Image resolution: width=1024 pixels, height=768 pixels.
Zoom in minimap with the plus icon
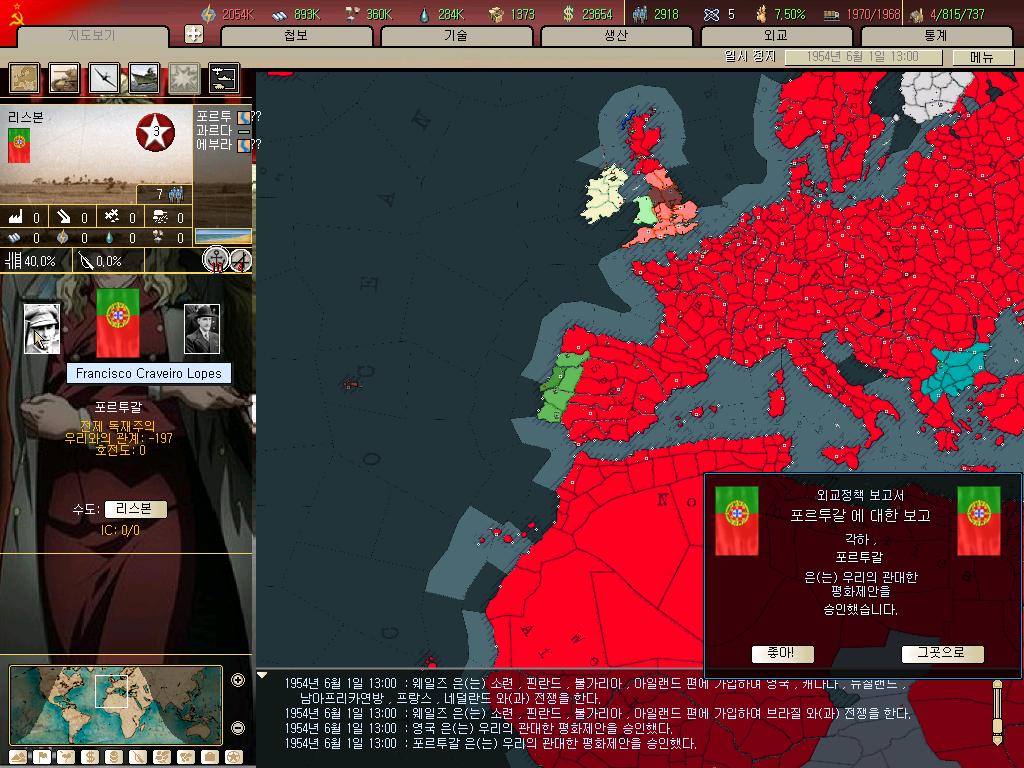(x=238, y=680)
